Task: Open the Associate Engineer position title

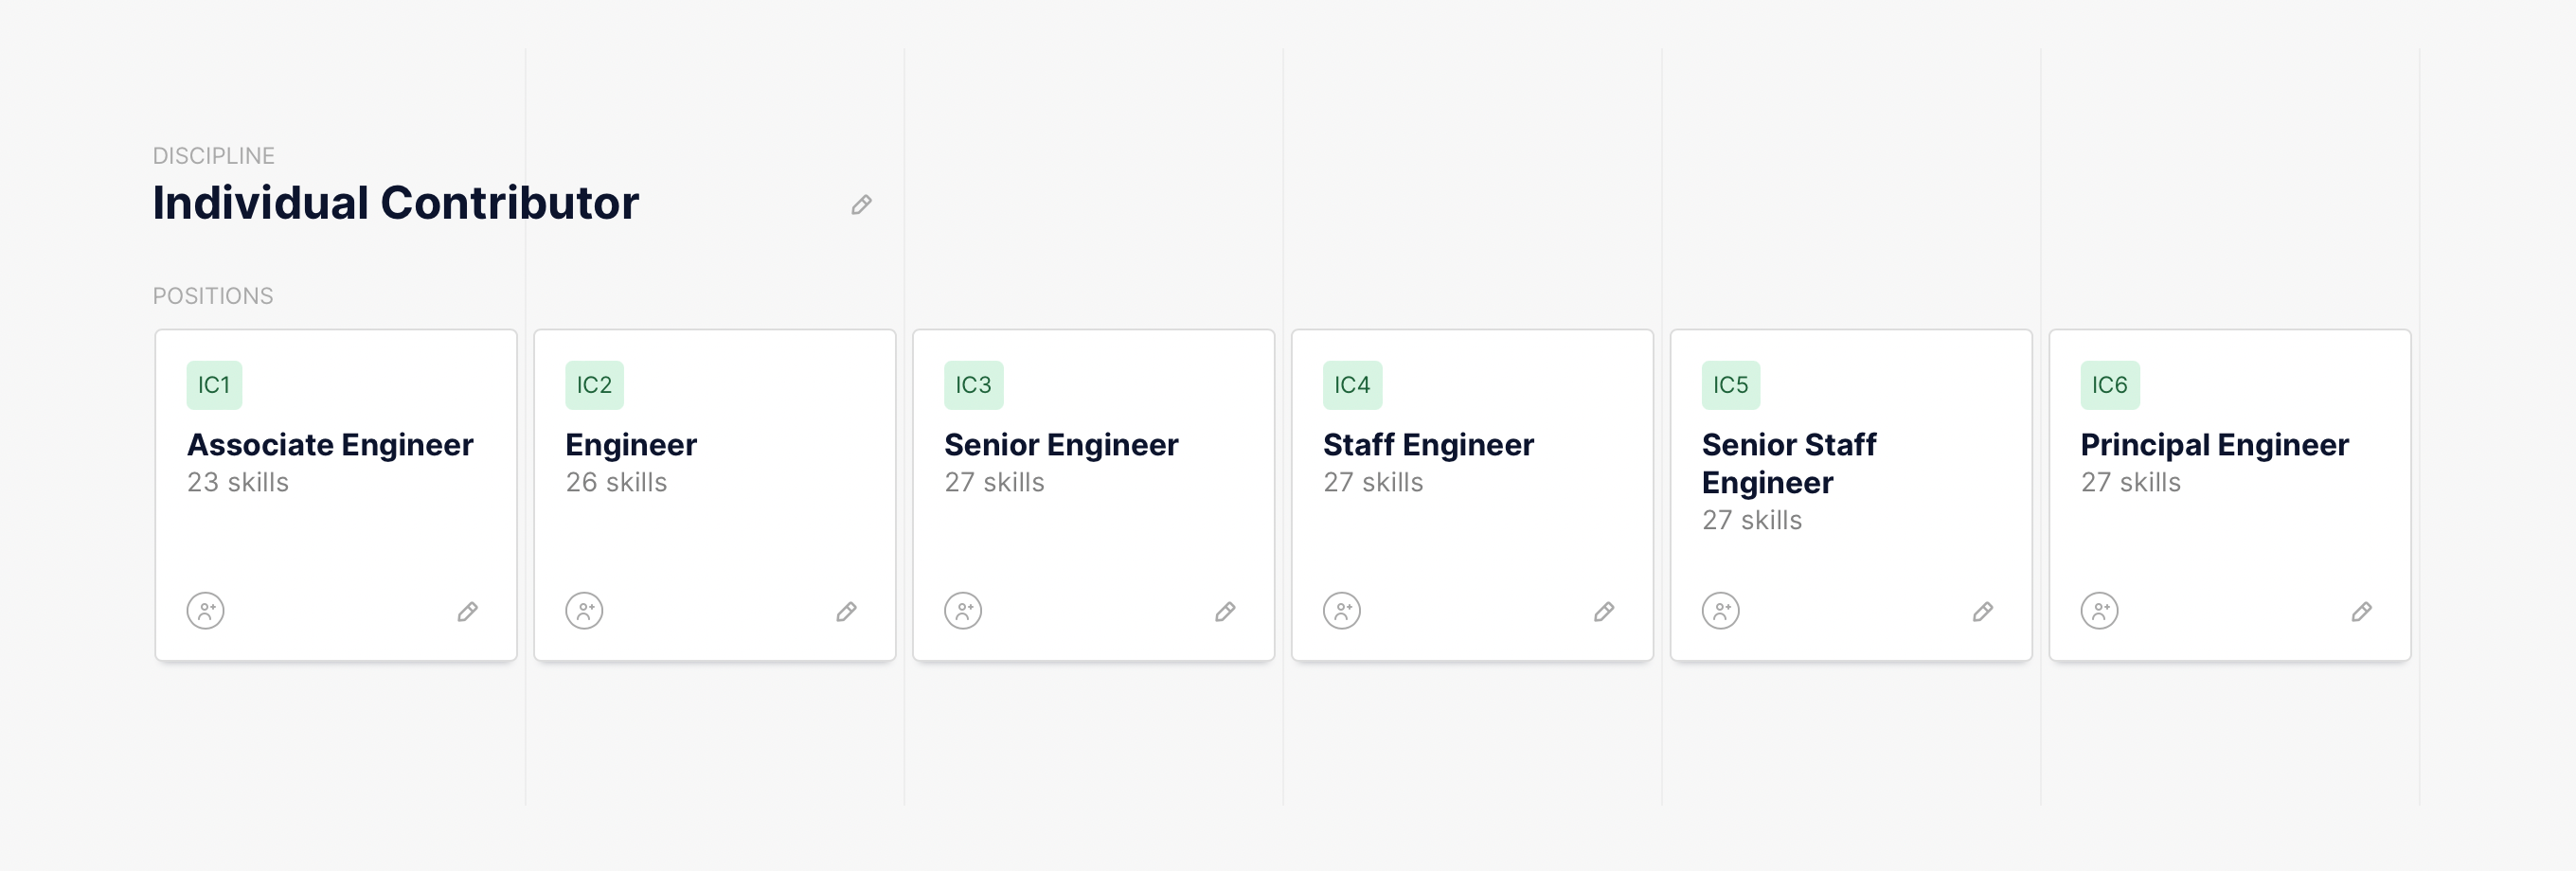Action: (x=330, y=445)
